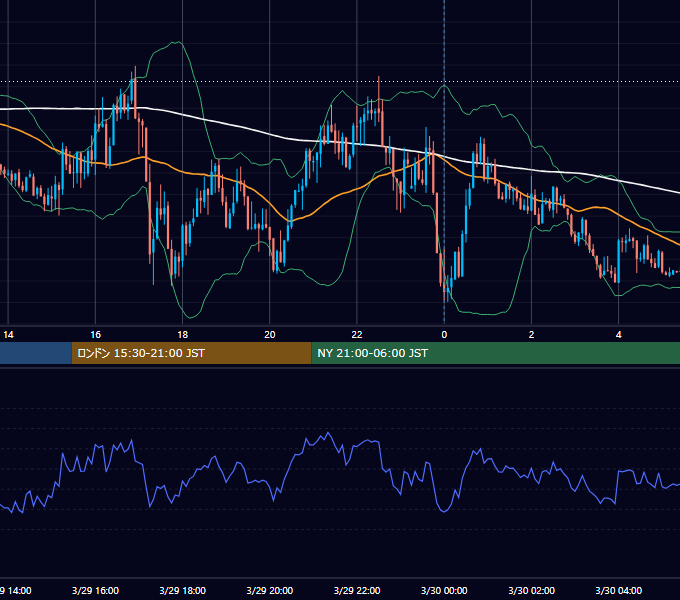Click the hour 14 axis label
680x600 pixels.
pyautogui.click(x=8, y=335)
